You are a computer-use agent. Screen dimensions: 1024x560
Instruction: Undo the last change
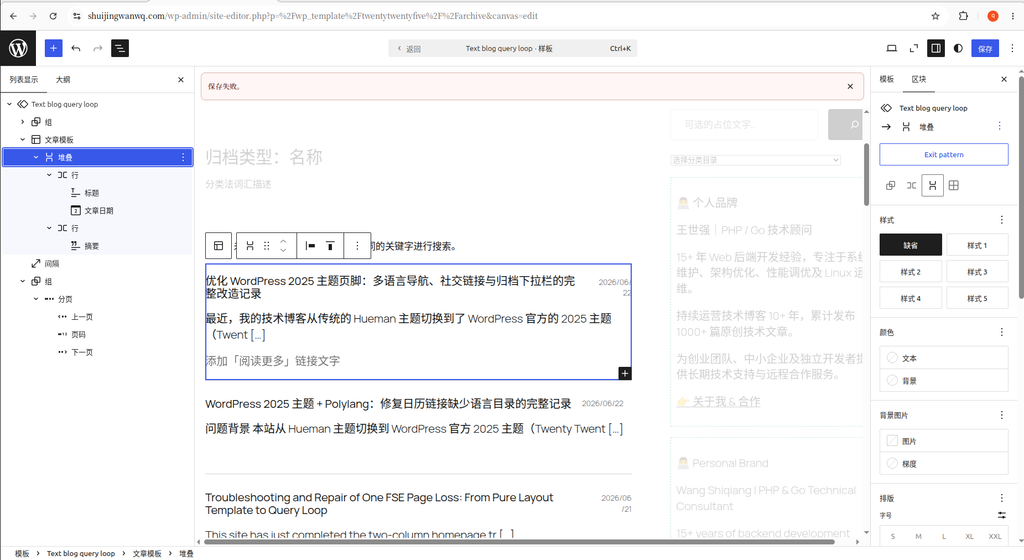(x=76, y=48)
